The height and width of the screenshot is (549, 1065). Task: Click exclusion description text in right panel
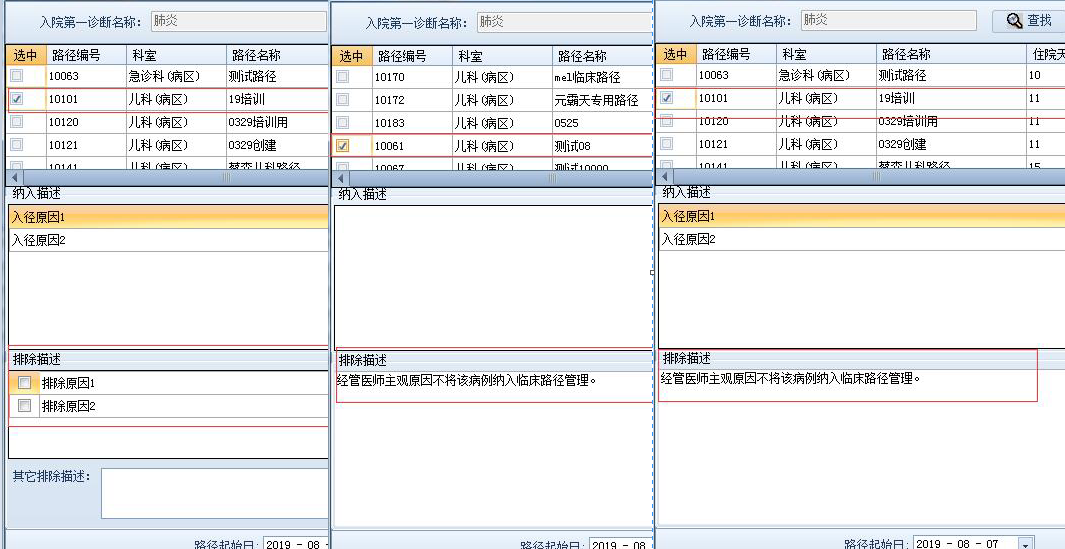[791, 378]
